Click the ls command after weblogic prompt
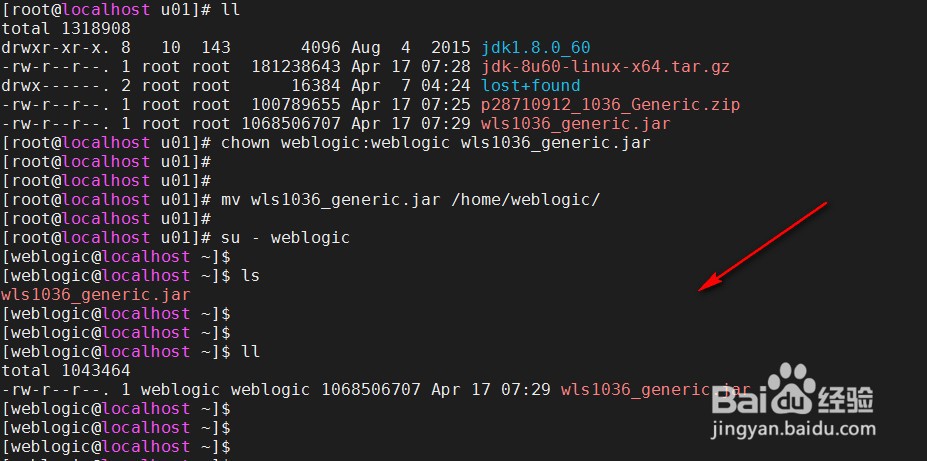Image resolution: width=927 pixels, height=461 pixels. (250, 275)
